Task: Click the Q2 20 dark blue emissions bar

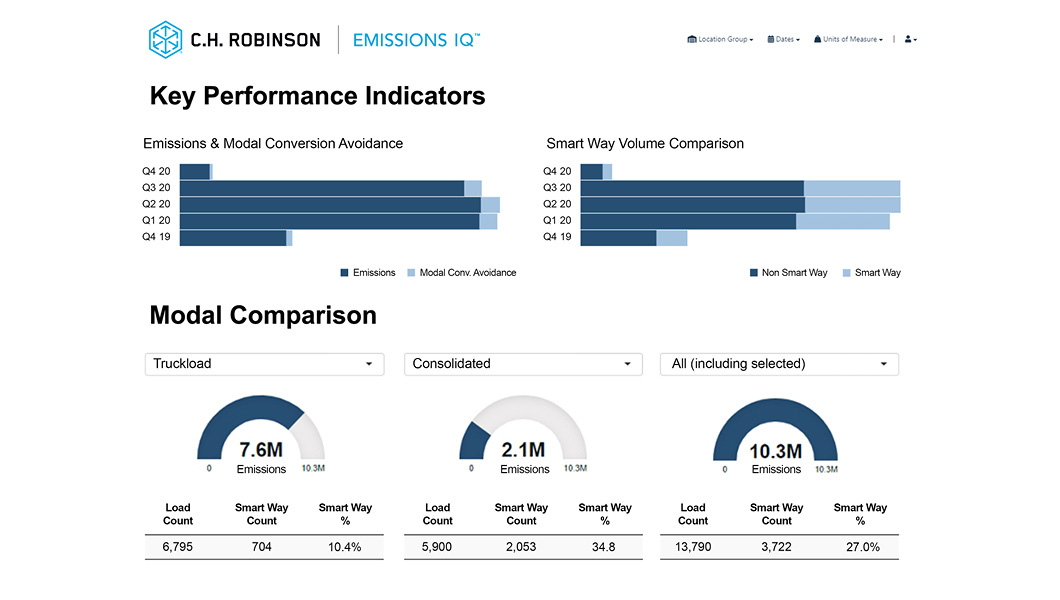Action: pyautogui.click(x=330, y=204)
